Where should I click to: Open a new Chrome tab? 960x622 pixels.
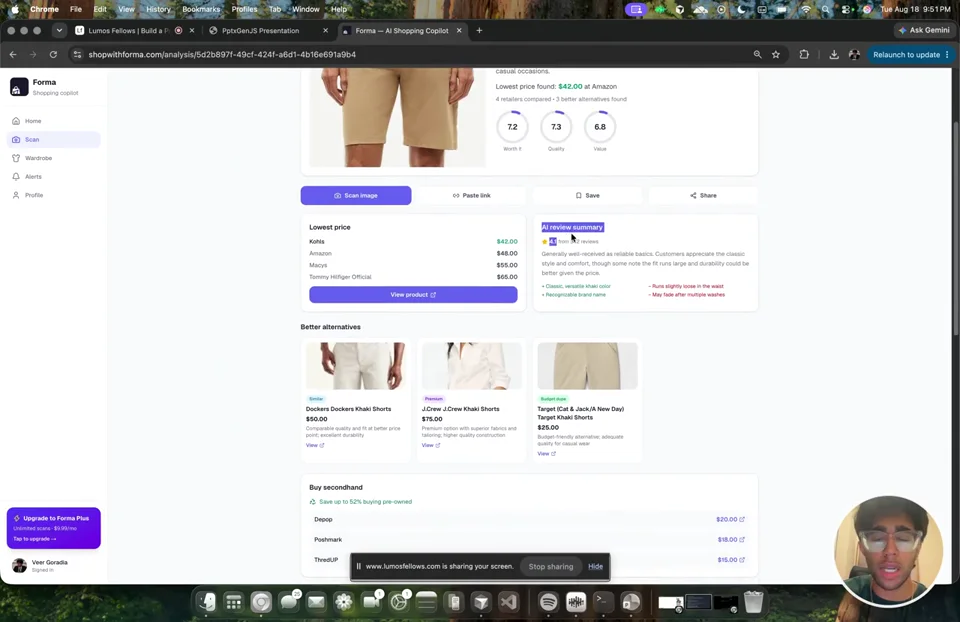click(x=479, y=30)
